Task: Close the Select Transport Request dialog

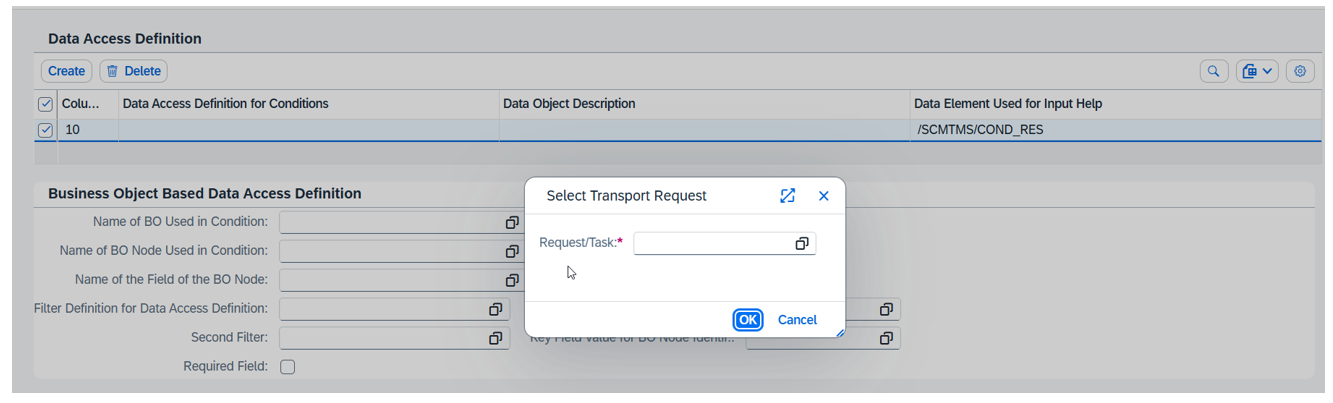Action: coord(823,196)
